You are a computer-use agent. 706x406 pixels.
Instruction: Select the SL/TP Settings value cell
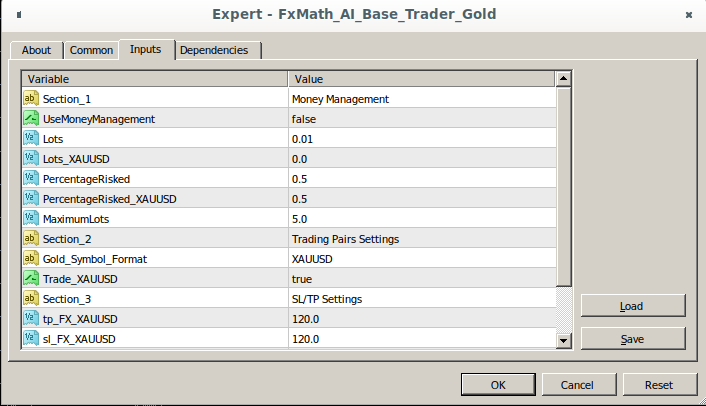click(422, 299)
